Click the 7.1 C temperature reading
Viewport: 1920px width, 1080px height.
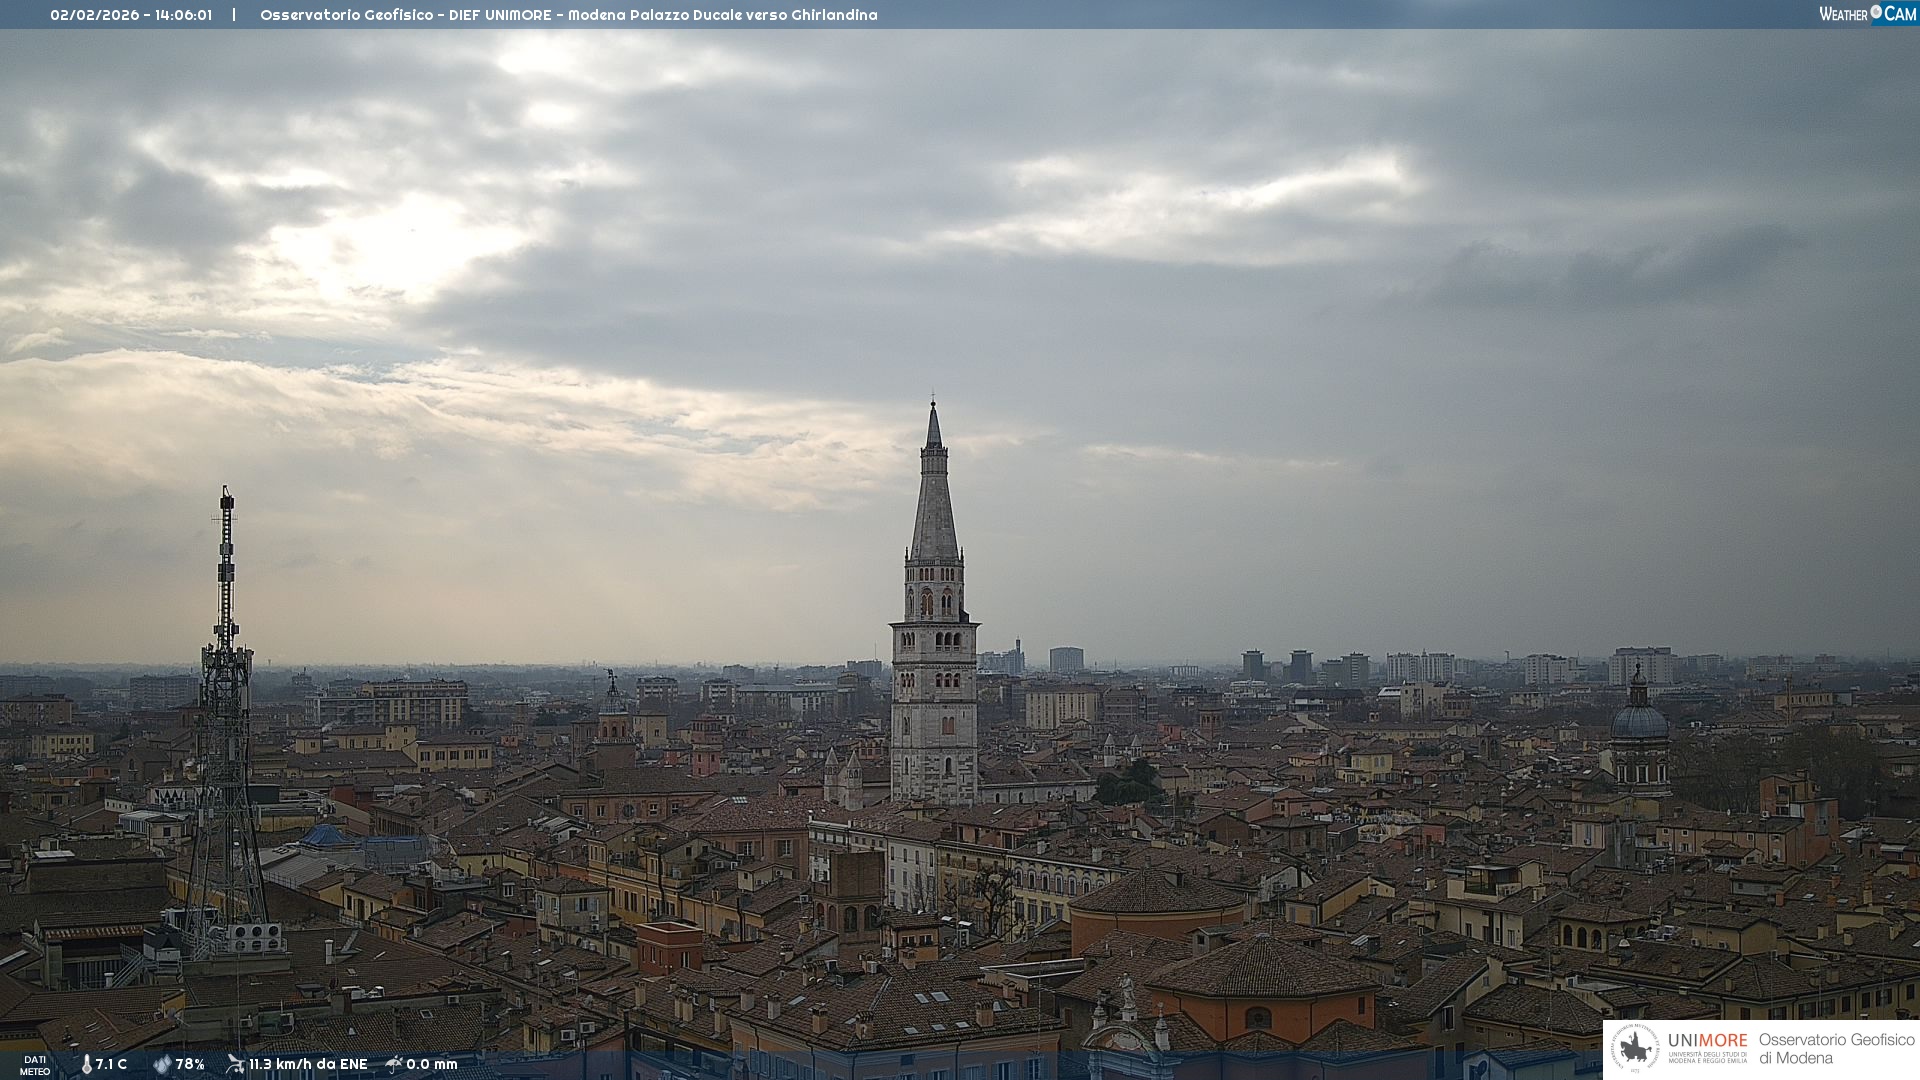[x=111, y=1064]
